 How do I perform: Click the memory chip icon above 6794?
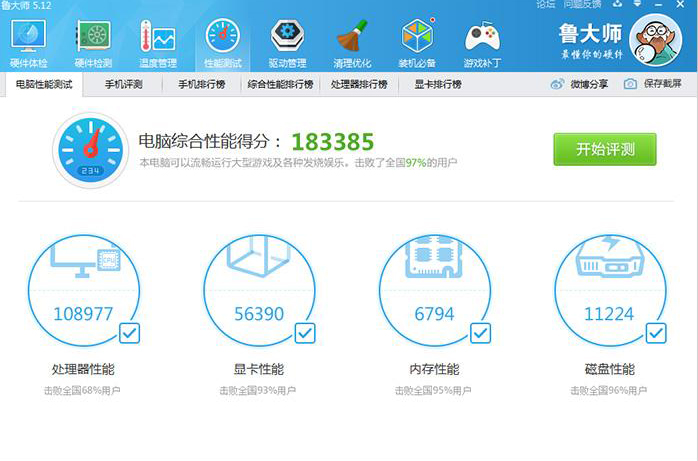click(x=434, y=257)
